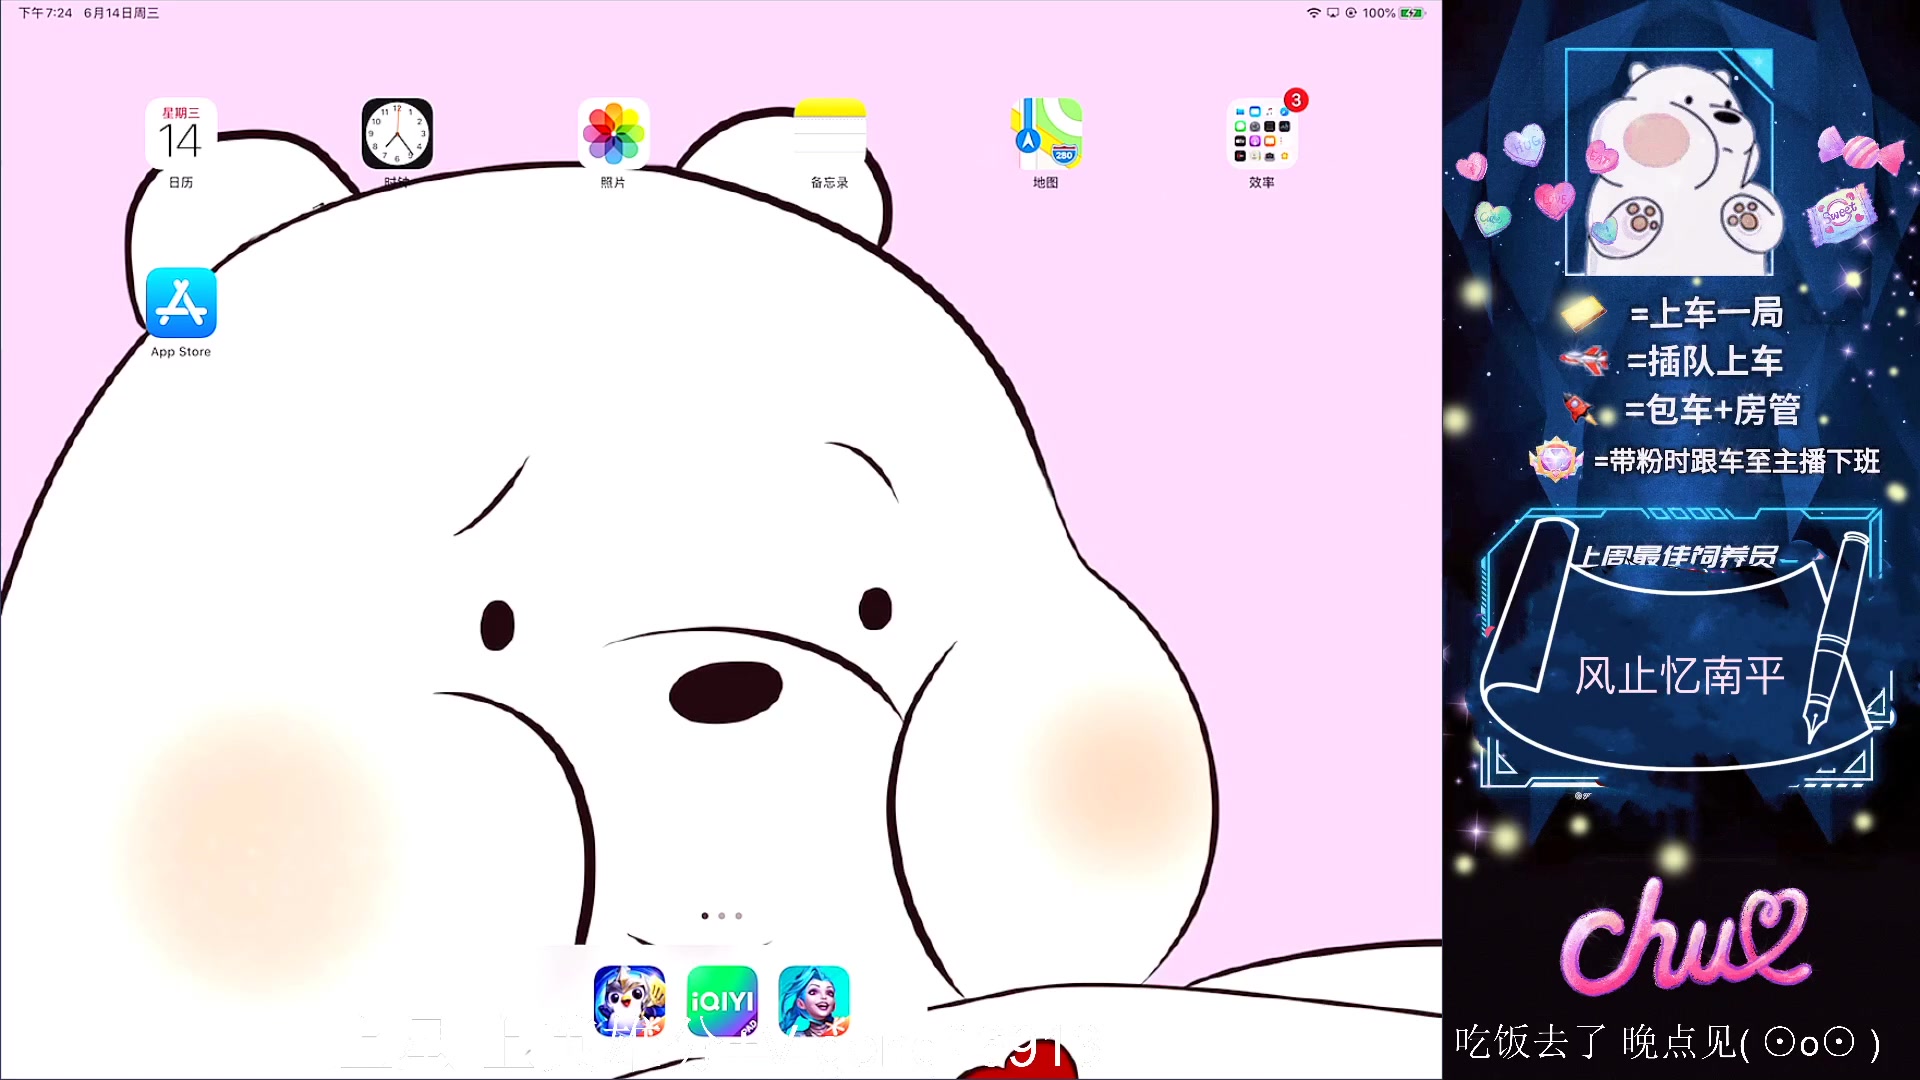Open the Maps (地图) app
Screen dimensions: 1920x1080
tap(1045, 134)
